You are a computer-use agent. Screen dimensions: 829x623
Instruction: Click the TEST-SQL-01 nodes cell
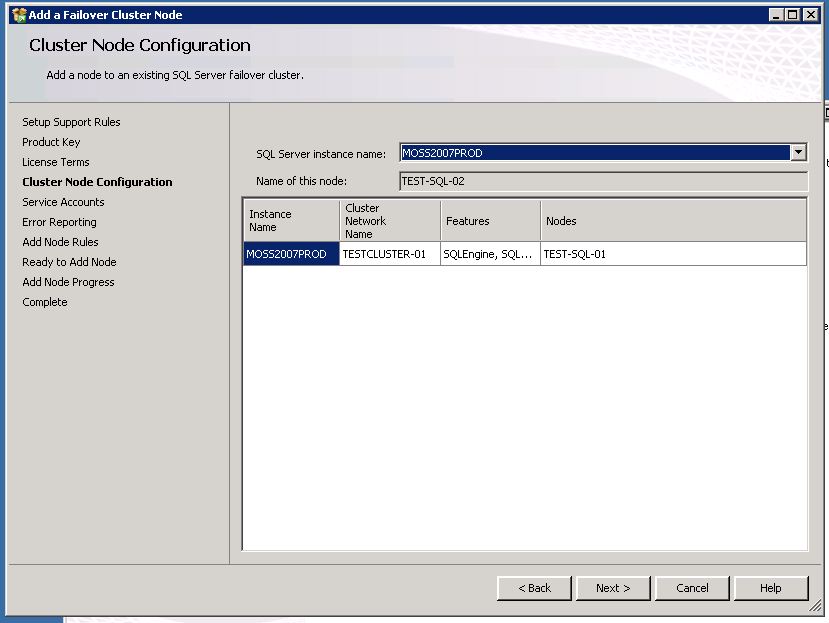(x=674, y=254)
